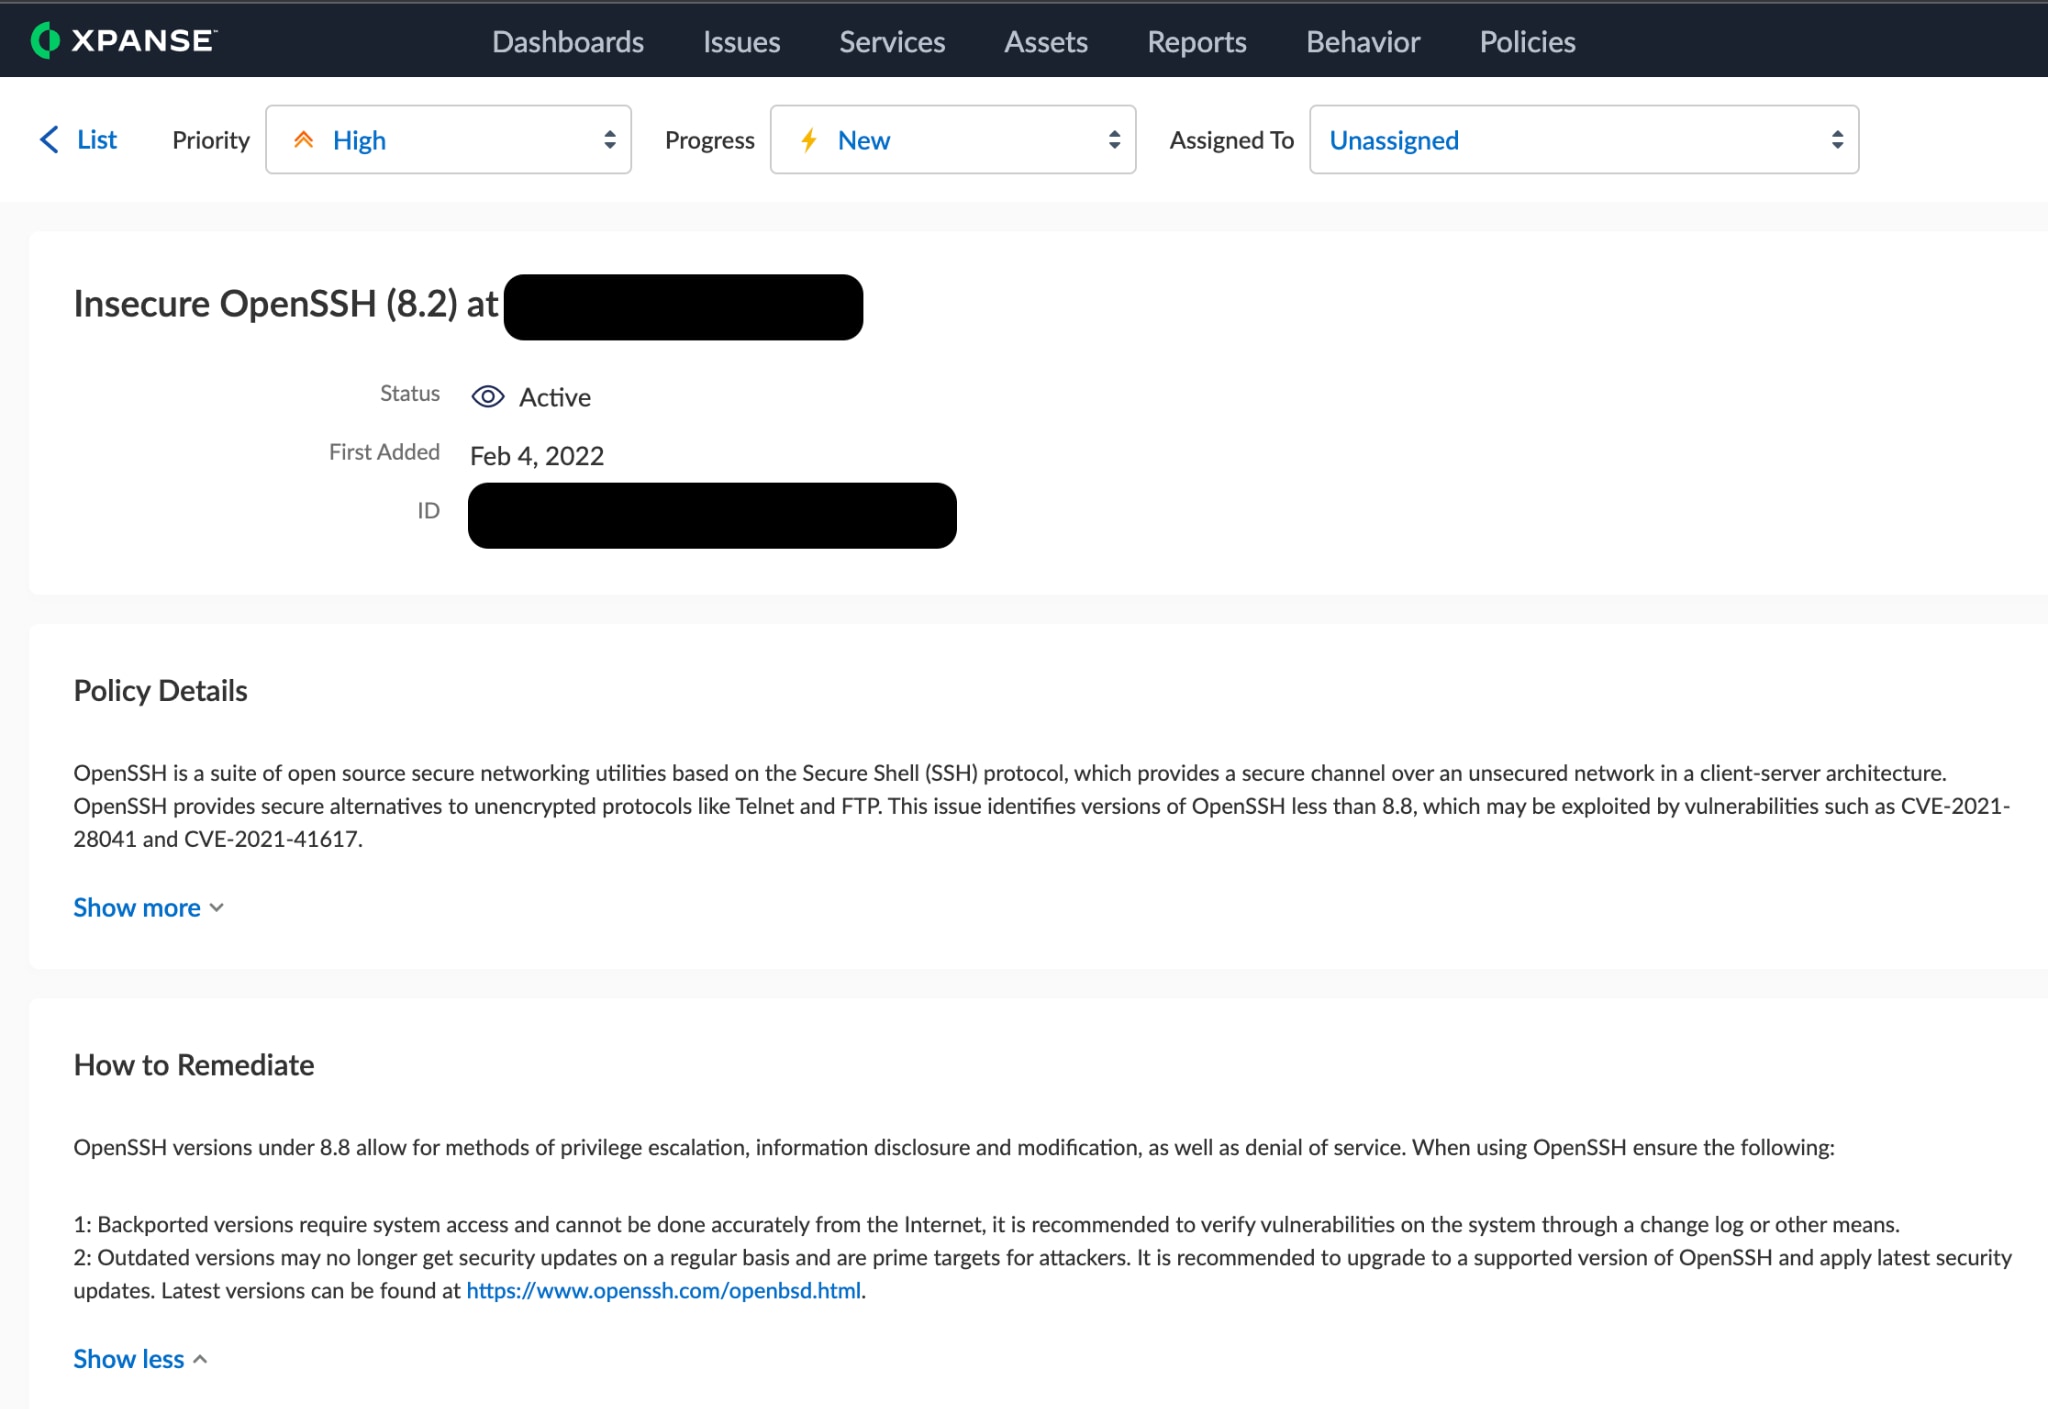Click the Priority label

[x=211, y=139]
